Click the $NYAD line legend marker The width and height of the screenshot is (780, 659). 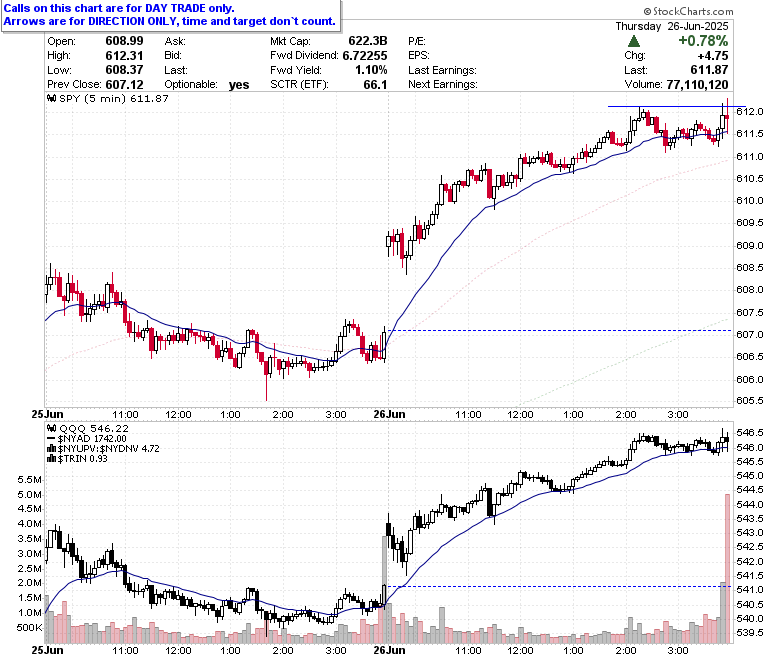(x=51, y=439)
